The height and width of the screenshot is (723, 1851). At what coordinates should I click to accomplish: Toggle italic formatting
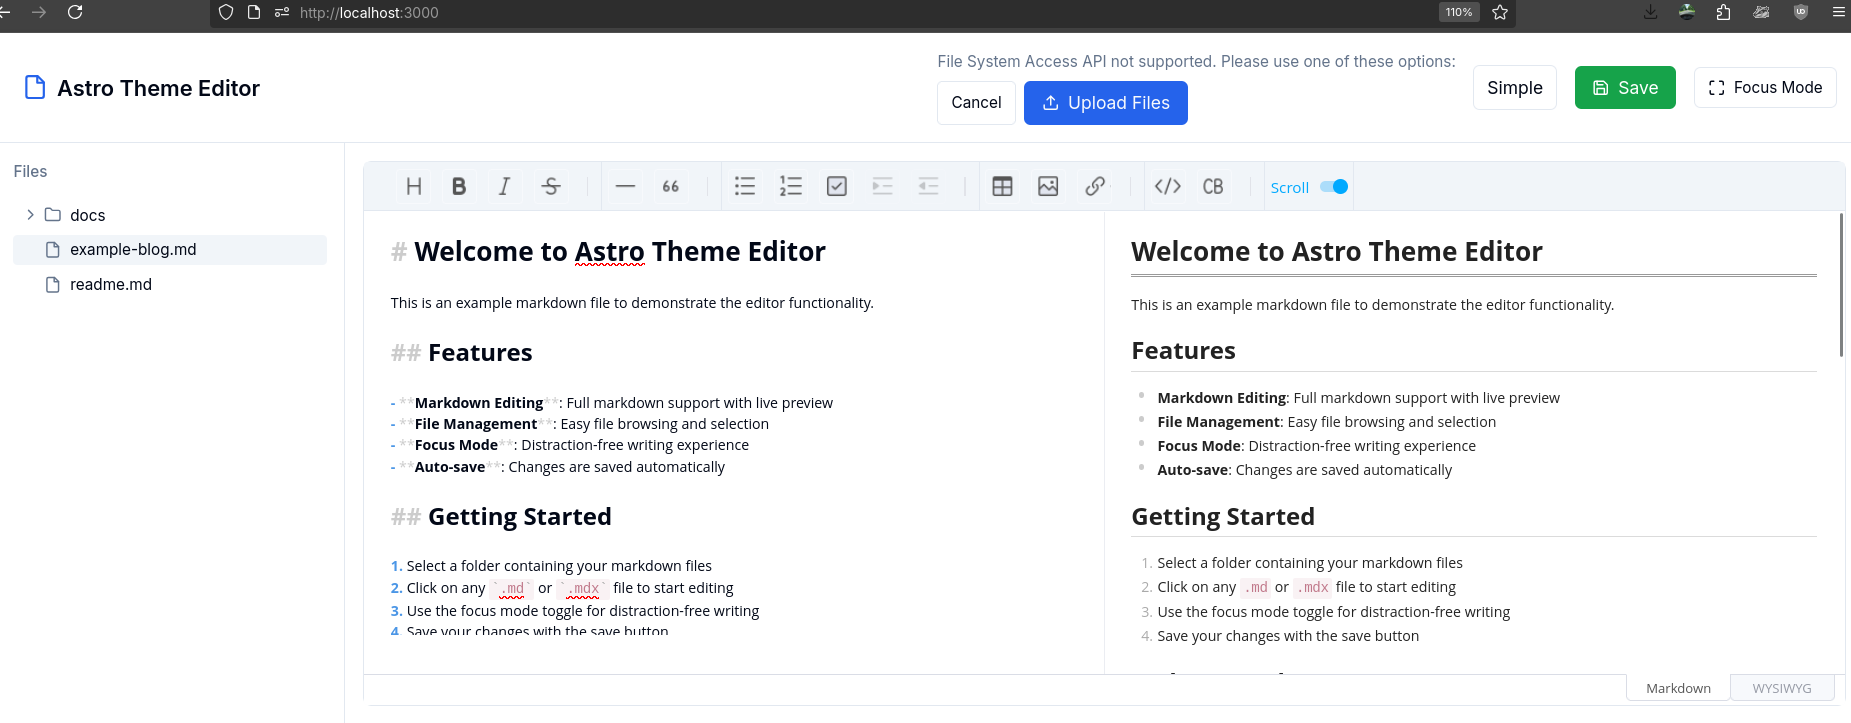coord(505,186)
